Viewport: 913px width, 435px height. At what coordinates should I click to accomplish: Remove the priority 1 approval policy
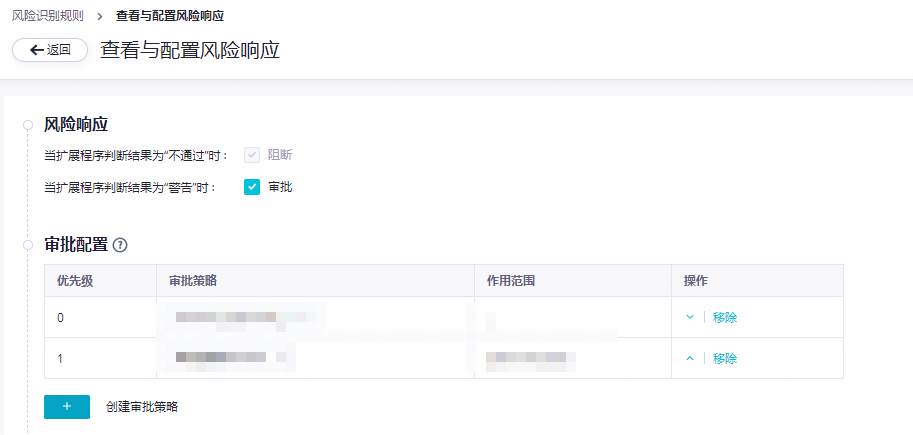(725, 358)
